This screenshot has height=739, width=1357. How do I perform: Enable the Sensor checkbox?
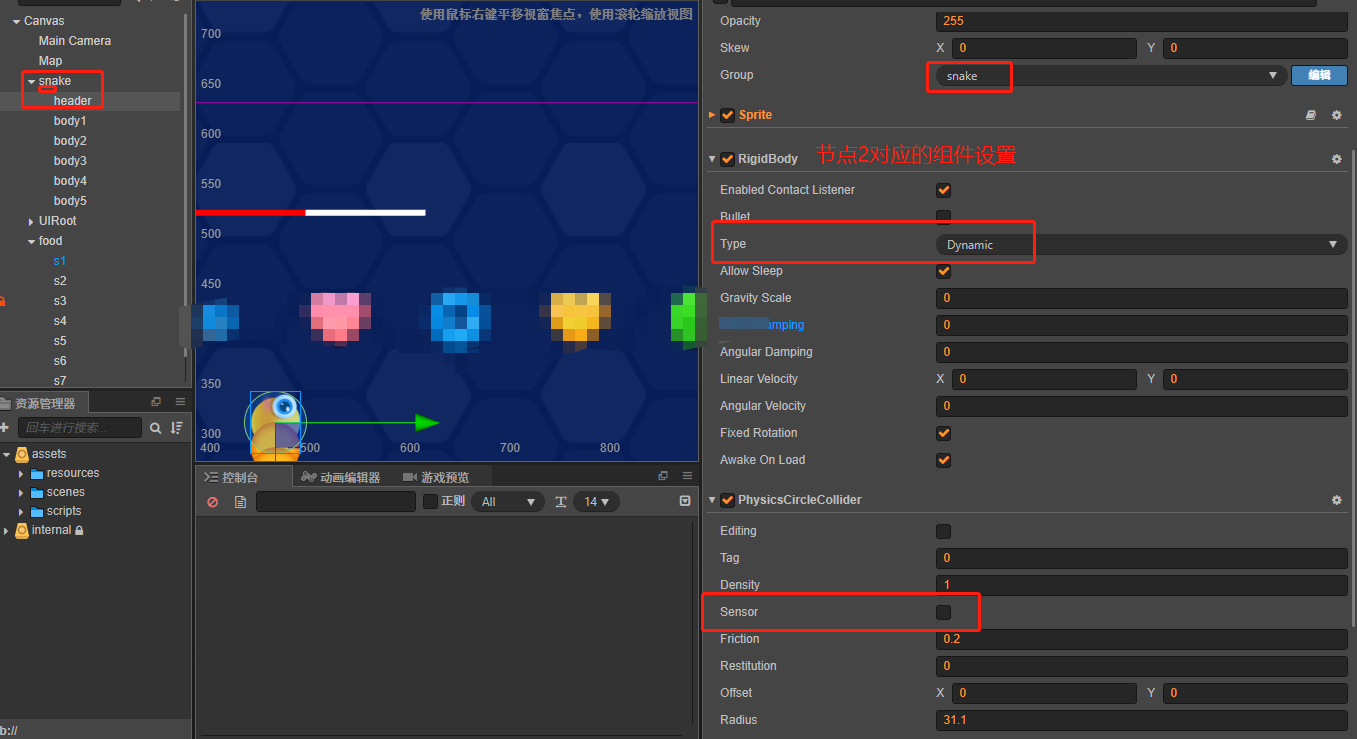(x=943, y=612)
